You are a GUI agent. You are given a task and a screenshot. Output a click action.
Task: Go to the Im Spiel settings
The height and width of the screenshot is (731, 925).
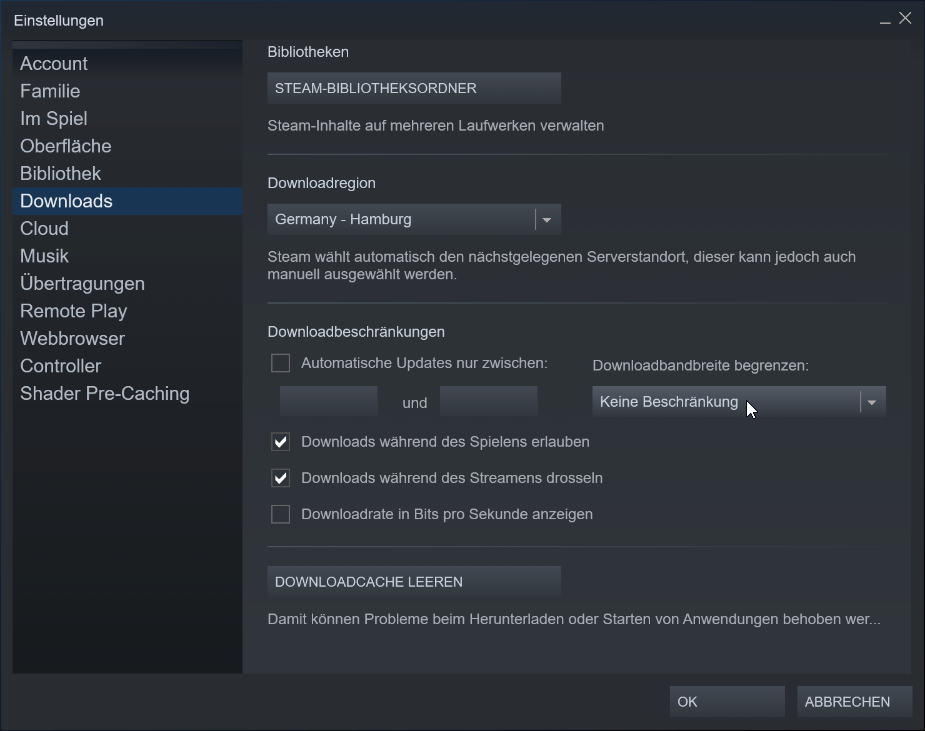[x=127, y=119]
